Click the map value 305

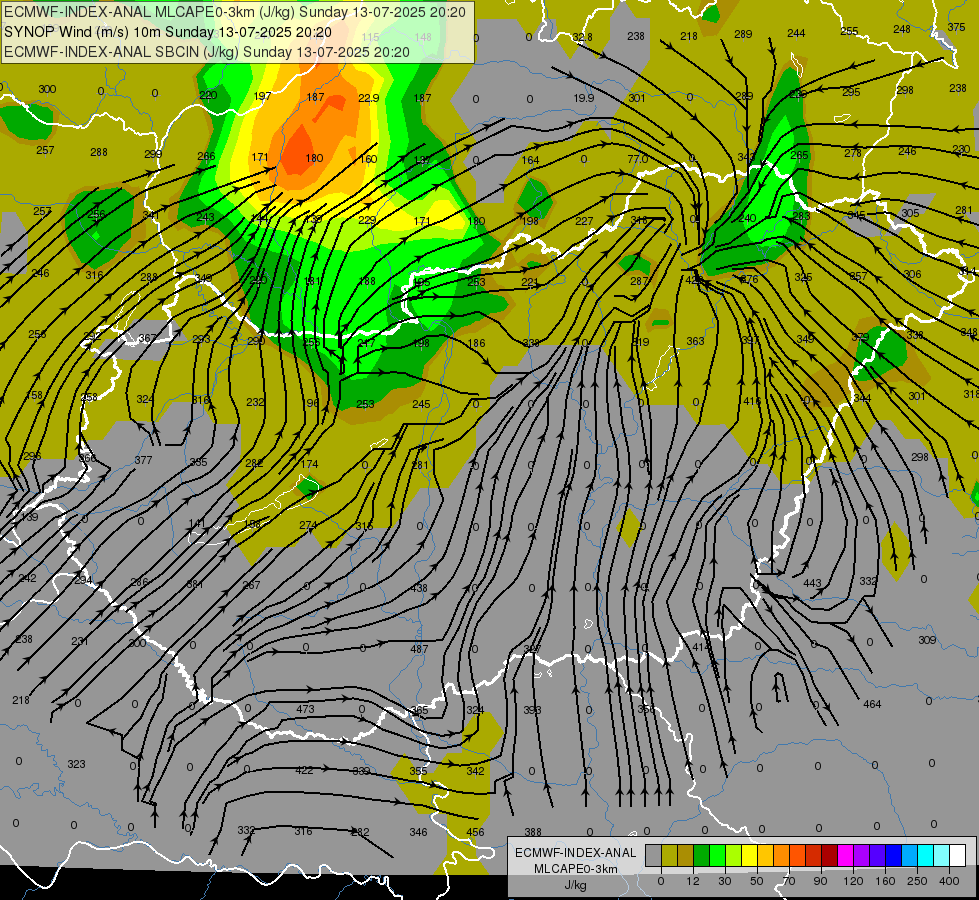[910, 213]
